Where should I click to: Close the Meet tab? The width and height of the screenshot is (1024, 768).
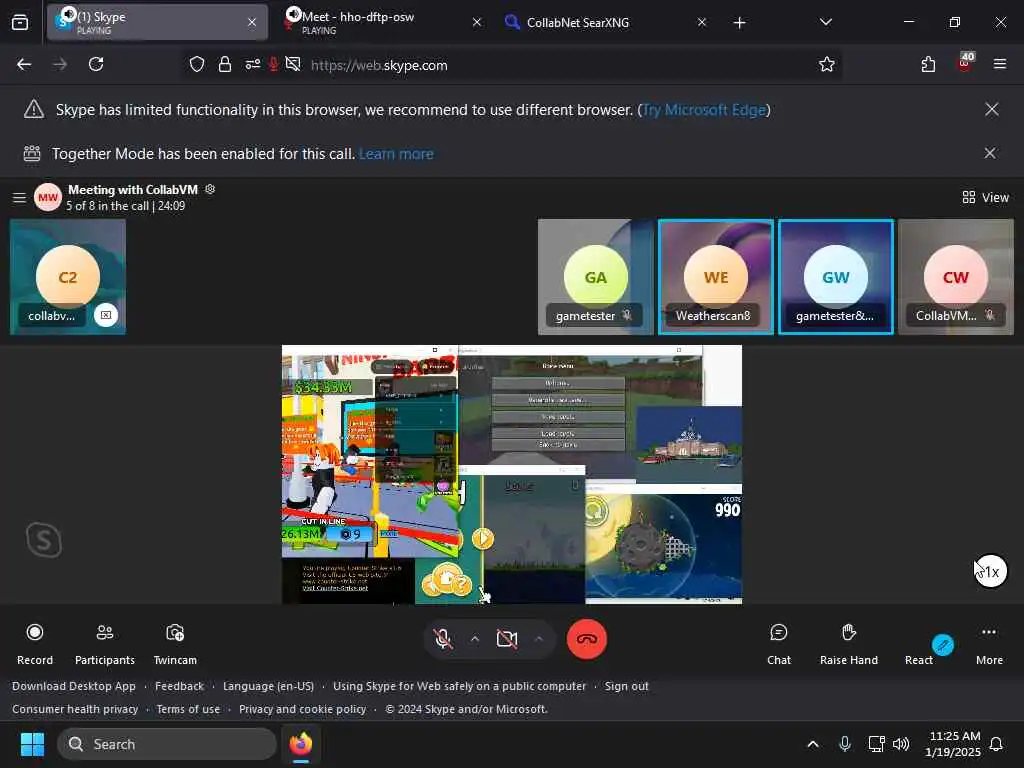(477, 22)
